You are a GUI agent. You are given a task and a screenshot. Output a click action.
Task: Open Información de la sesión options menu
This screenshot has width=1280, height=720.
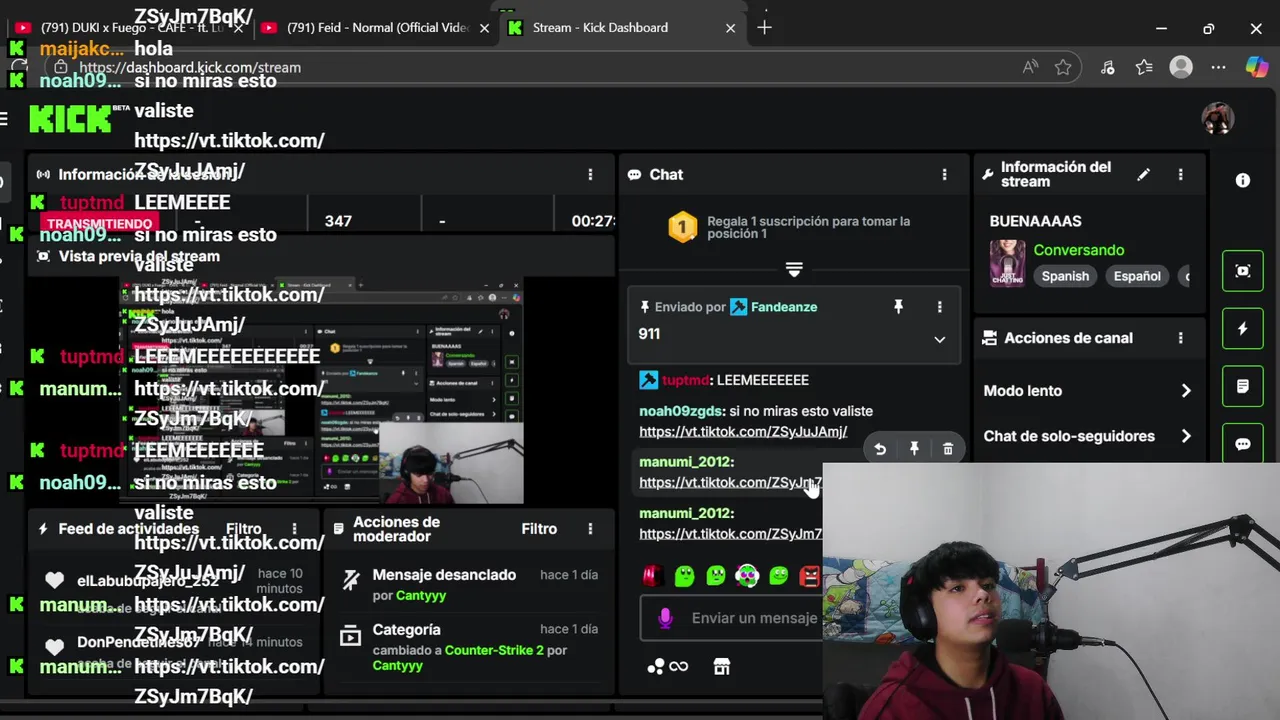pos(590,174)
